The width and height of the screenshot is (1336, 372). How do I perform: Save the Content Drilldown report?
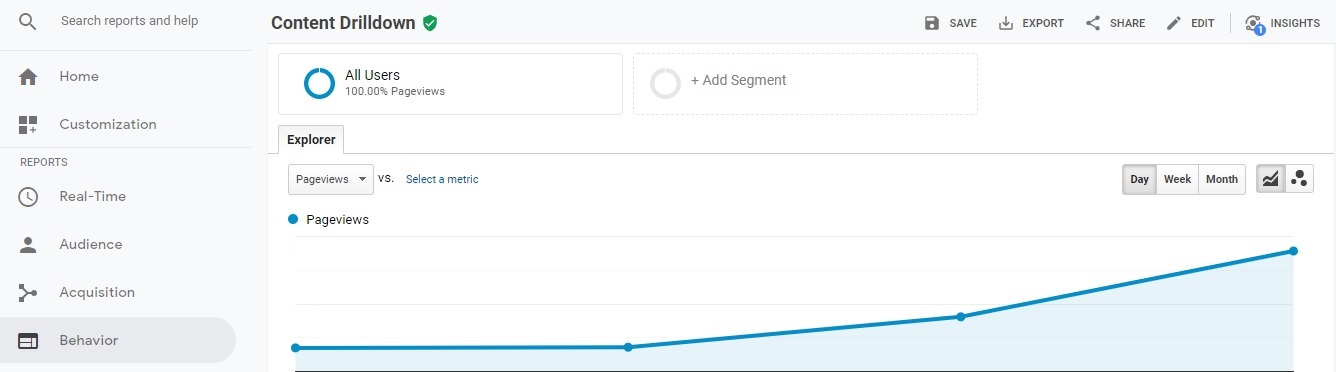950,23
